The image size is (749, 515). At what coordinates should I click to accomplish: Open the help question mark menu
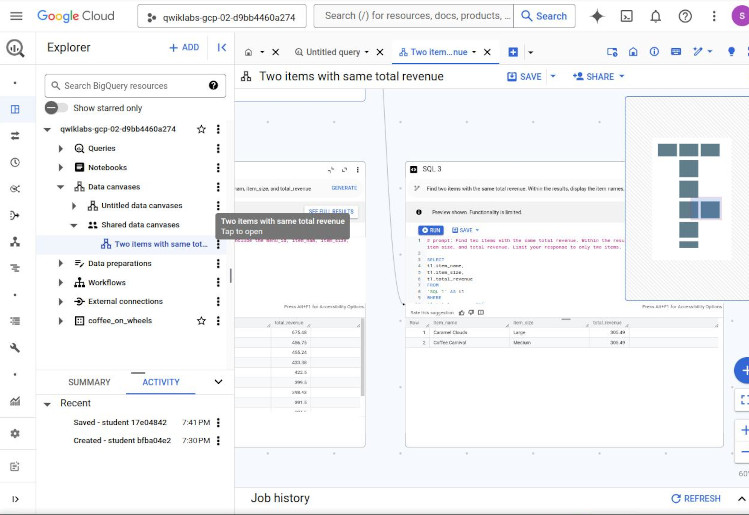(x=685, y=16)
